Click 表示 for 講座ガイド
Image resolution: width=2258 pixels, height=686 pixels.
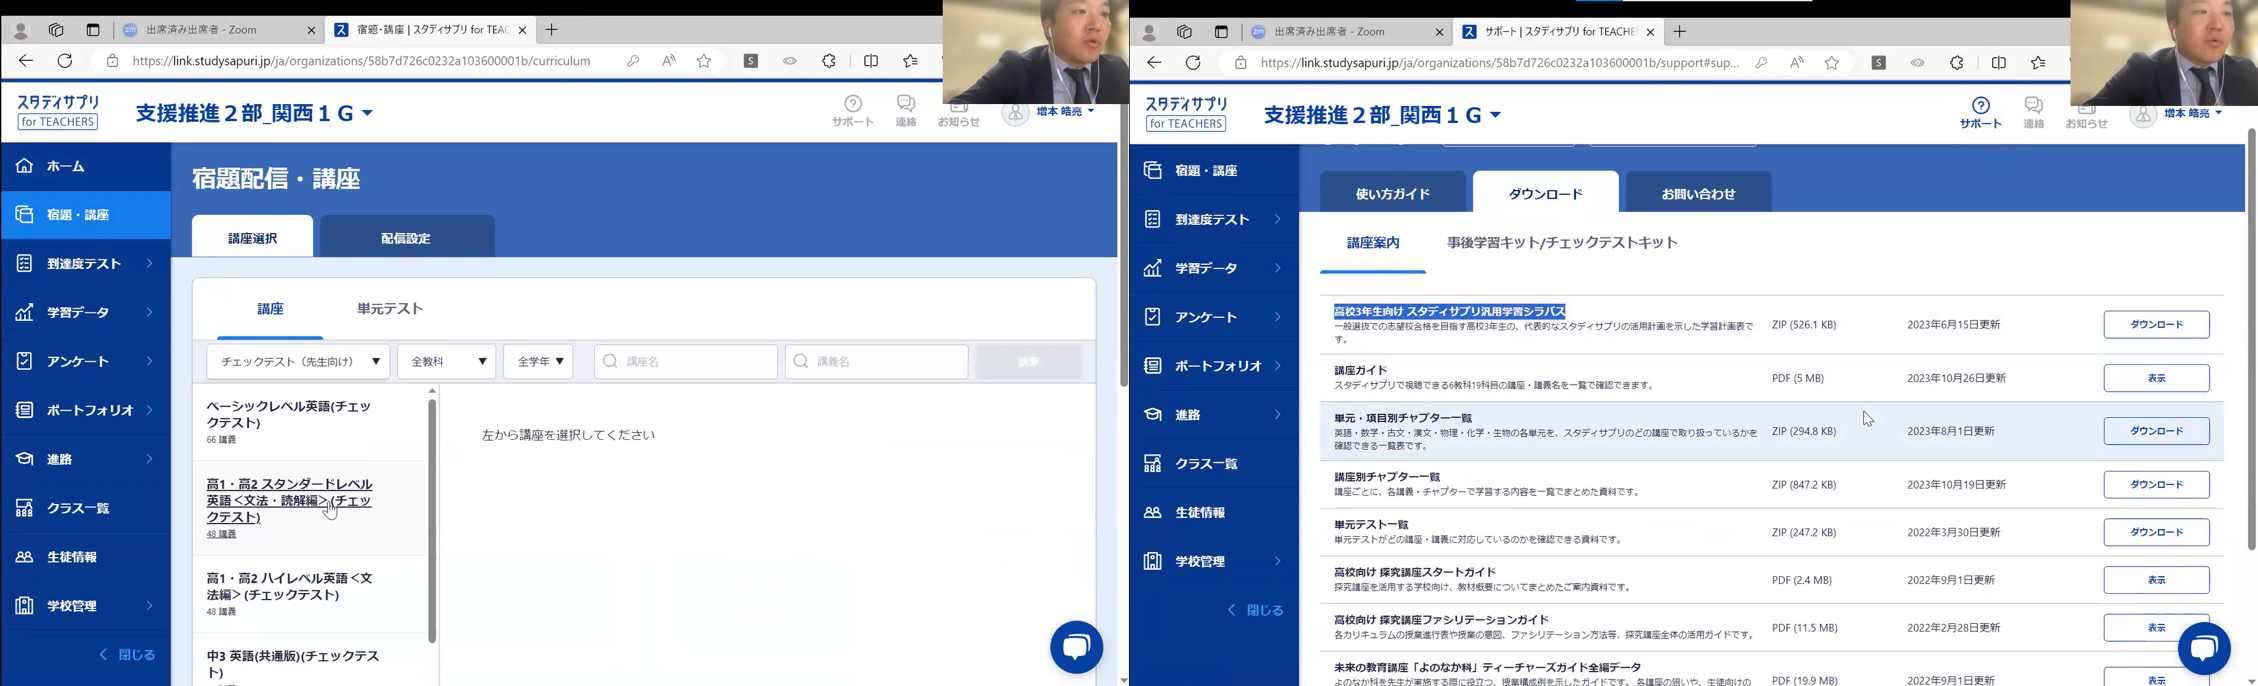pos(2156,378)
